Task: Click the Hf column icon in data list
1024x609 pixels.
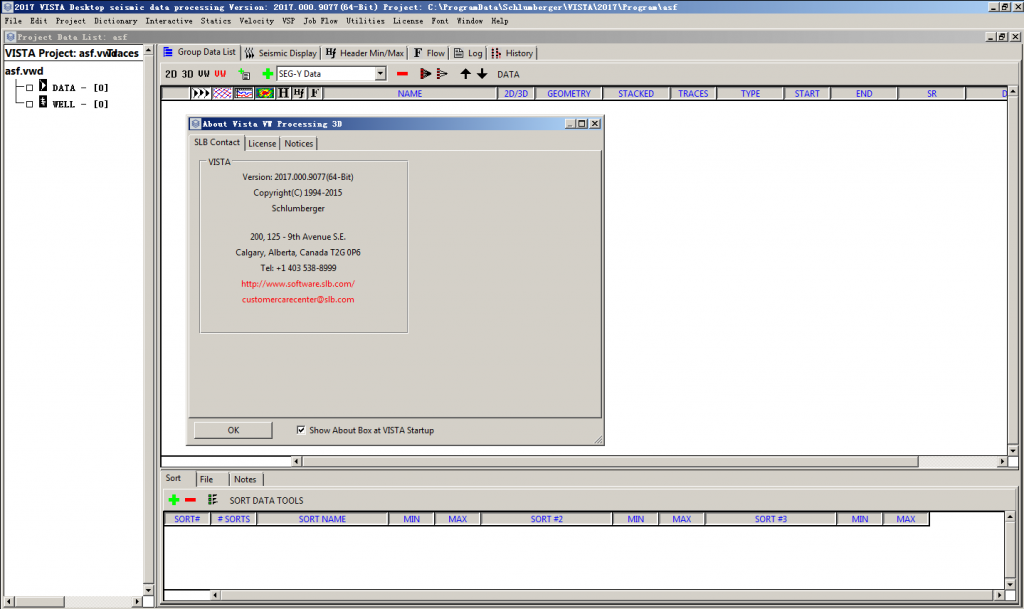Action: click(299, 93)
